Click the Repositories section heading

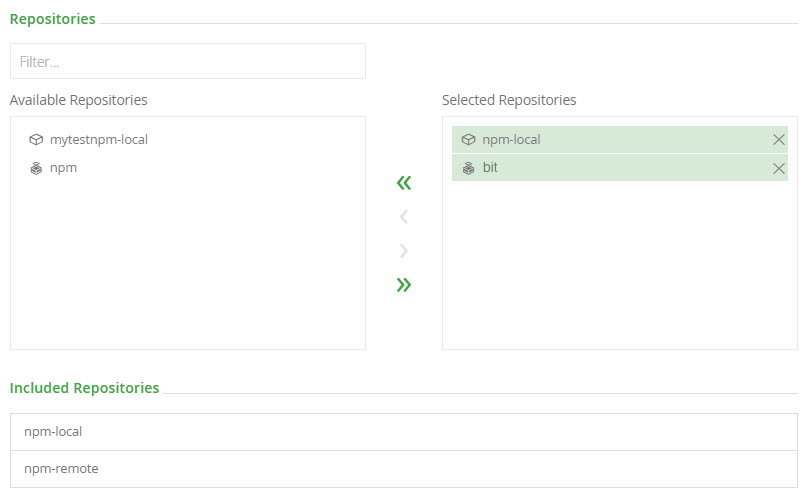[x=53, y=18]
